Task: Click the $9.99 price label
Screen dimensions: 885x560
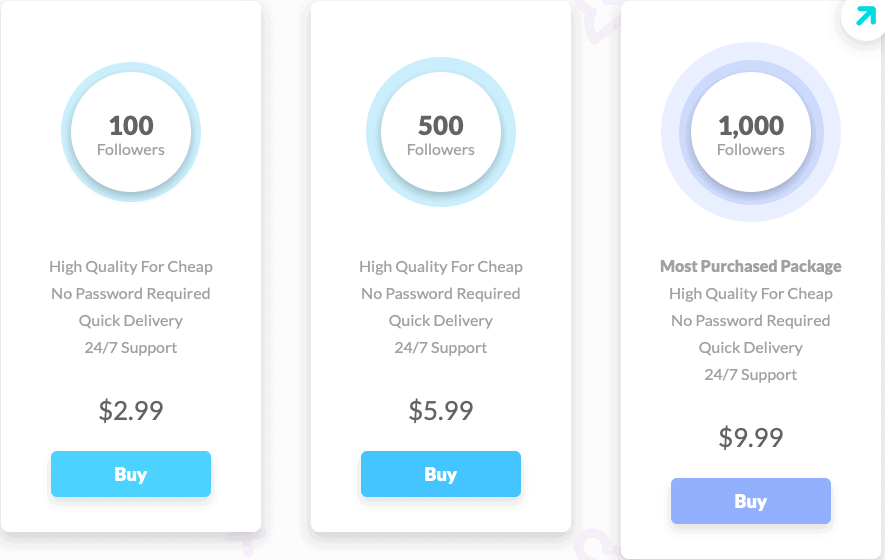Action: click(x=751, y=438)
